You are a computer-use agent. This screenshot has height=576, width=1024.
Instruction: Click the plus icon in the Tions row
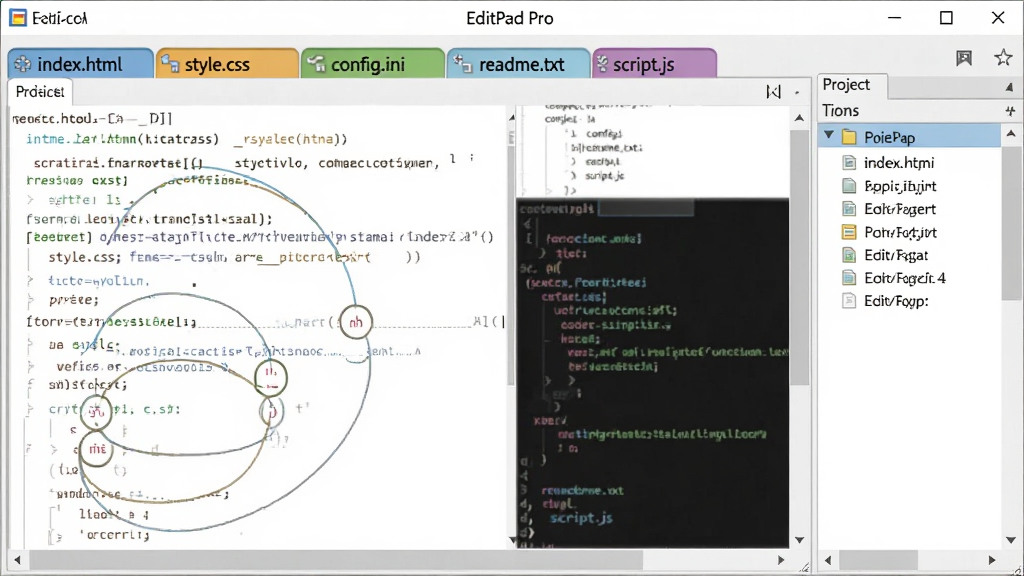[1010, 111]
